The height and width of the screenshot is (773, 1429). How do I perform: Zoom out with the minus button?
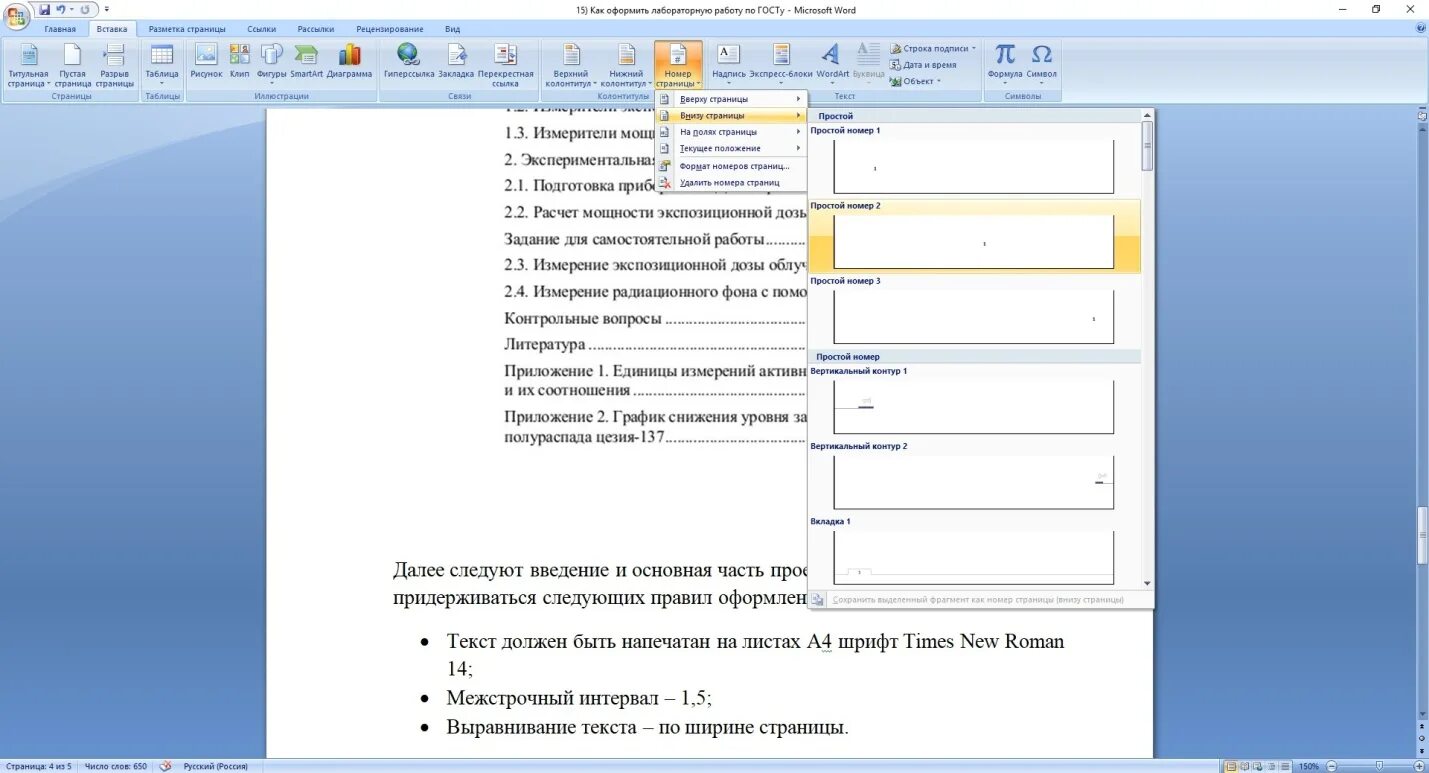(x=1331, y=766)
